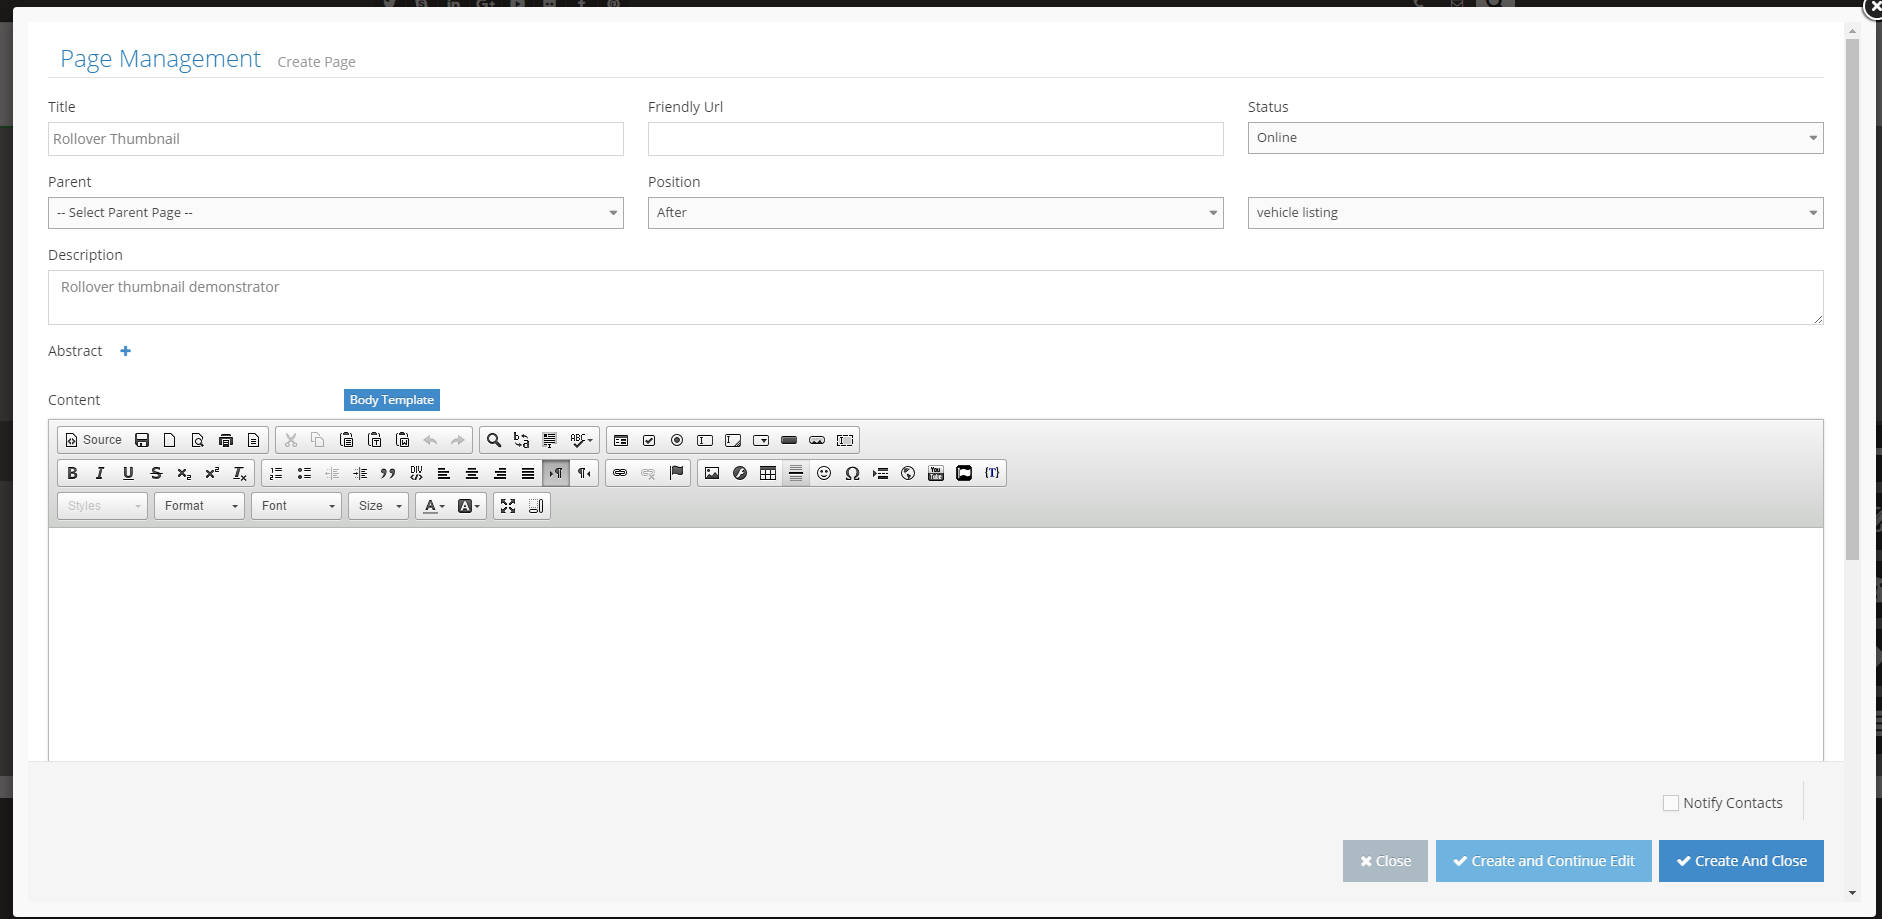Check the Notify Contacts checkbox
This screenshot has width=1882, height=919.
point(1670,803)
